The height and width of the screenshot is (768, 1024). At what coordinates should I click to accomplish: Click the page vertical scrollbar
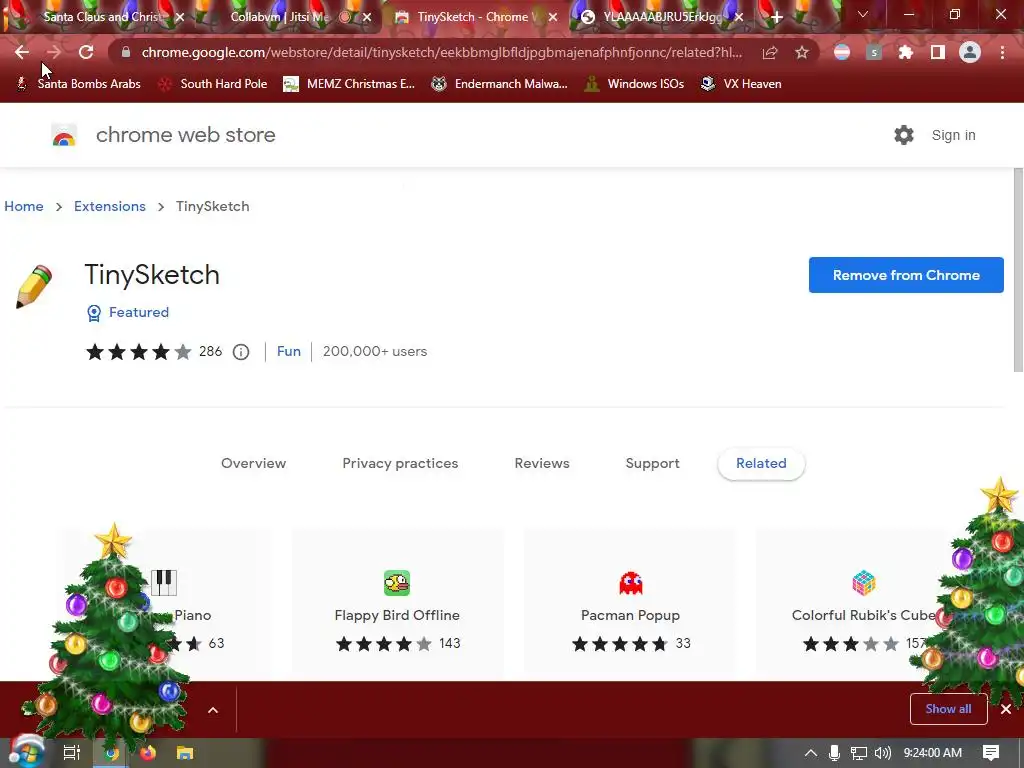click(1017, 270)
